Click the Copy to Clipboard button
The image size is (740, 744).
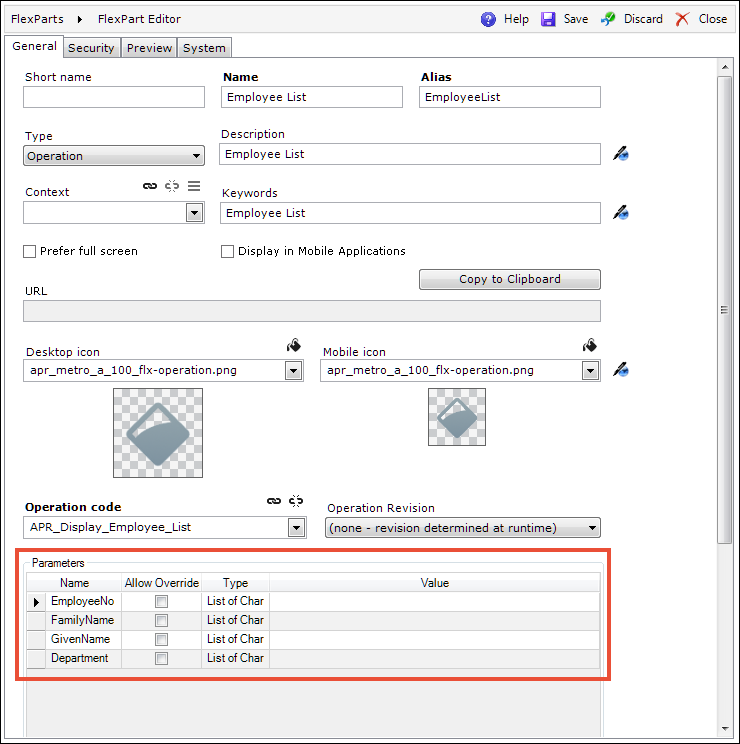pos(509,279)
